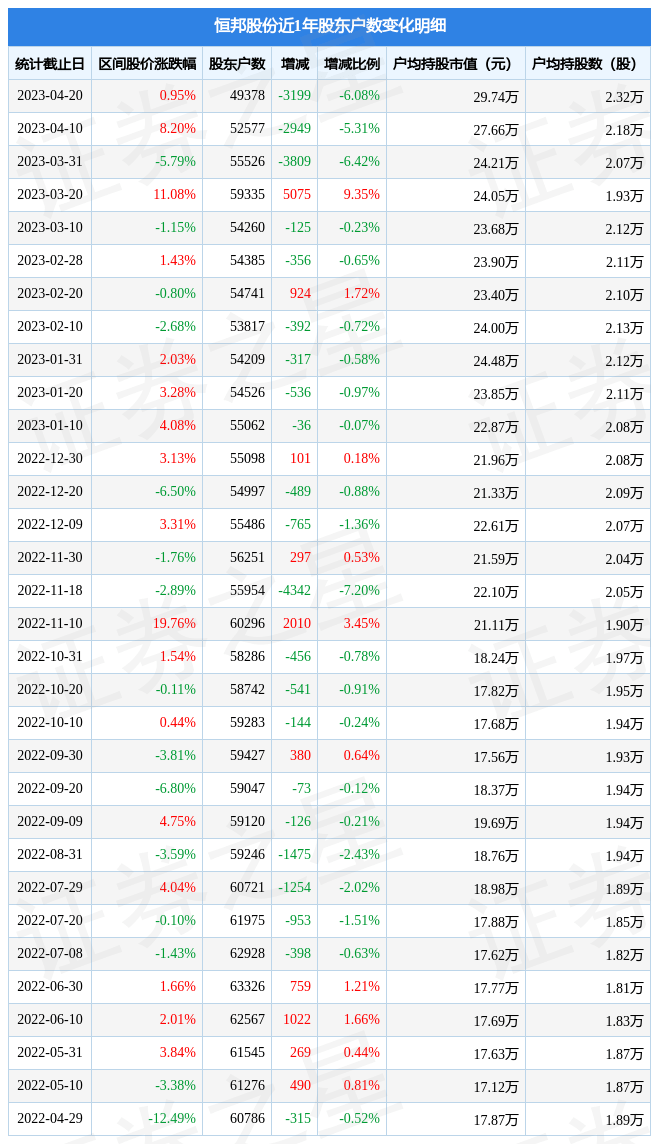Viewport: 651px width, 1144px height.
Task: Select the 2023-04-20 date cell
Action: 50,96
